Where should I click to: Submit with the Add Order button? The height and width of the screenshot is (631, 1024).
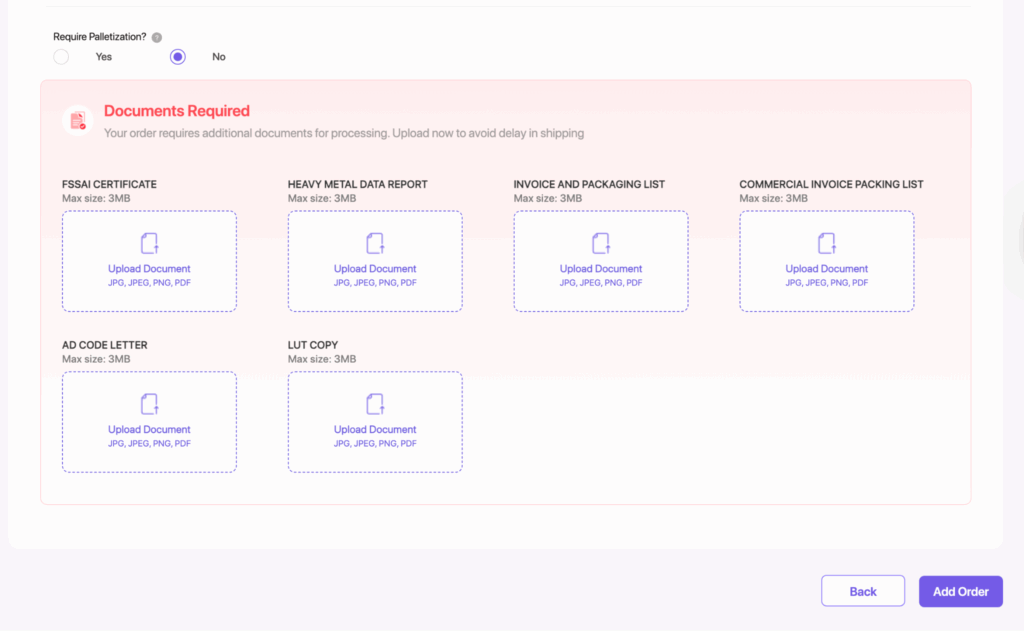(x=960, y=591)
